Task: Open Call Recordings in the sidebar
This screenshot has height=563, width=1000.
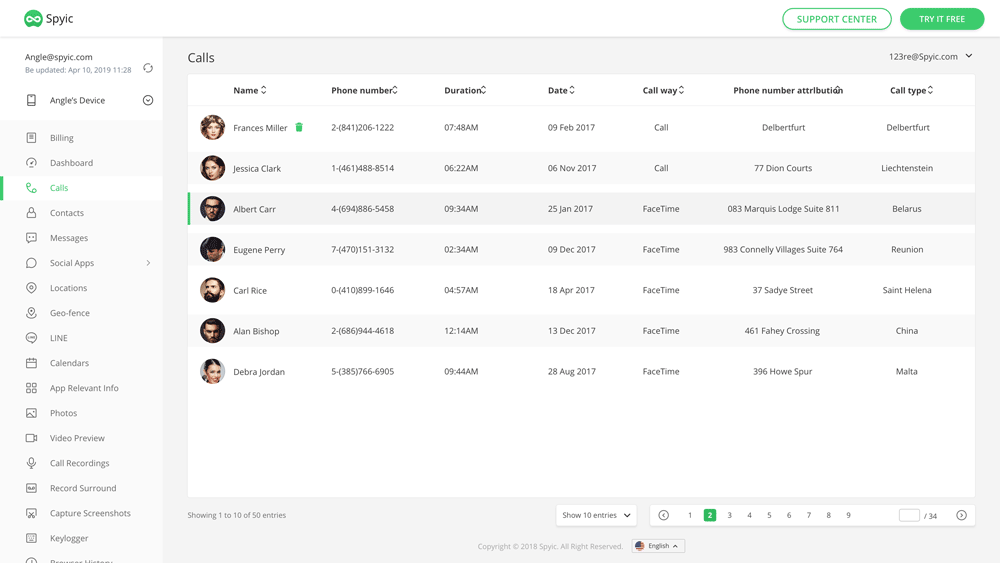Action: click(x=79, y=463)
